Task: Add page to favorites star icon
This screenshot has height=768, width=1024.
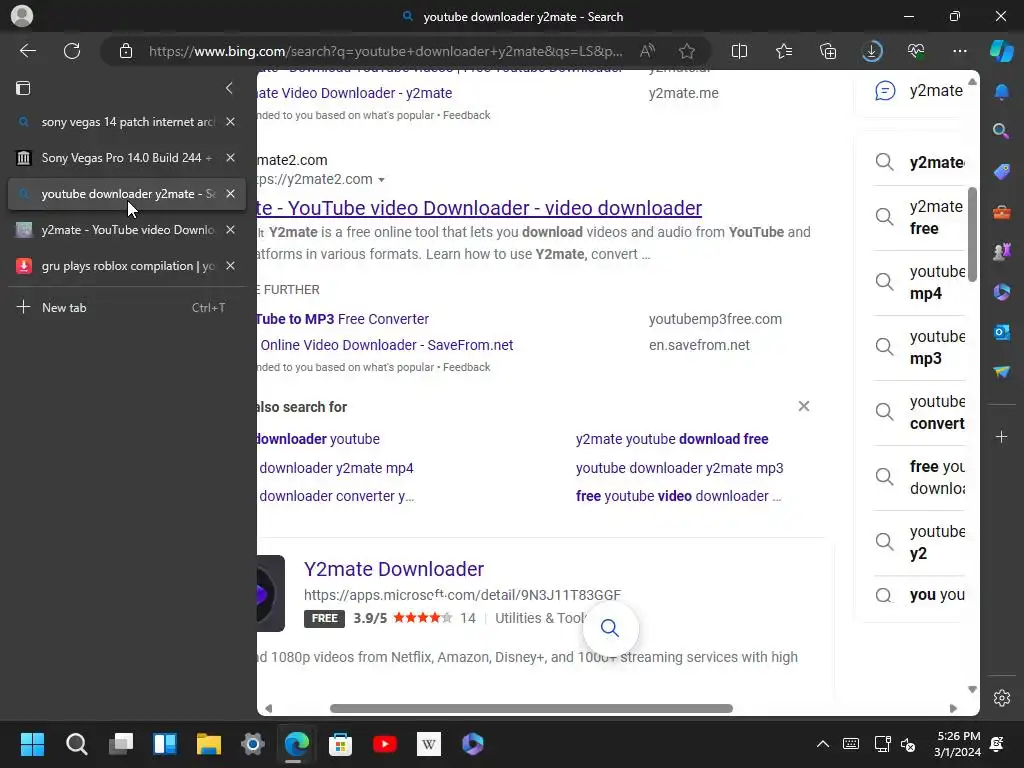Action: (x=686, y=51)
